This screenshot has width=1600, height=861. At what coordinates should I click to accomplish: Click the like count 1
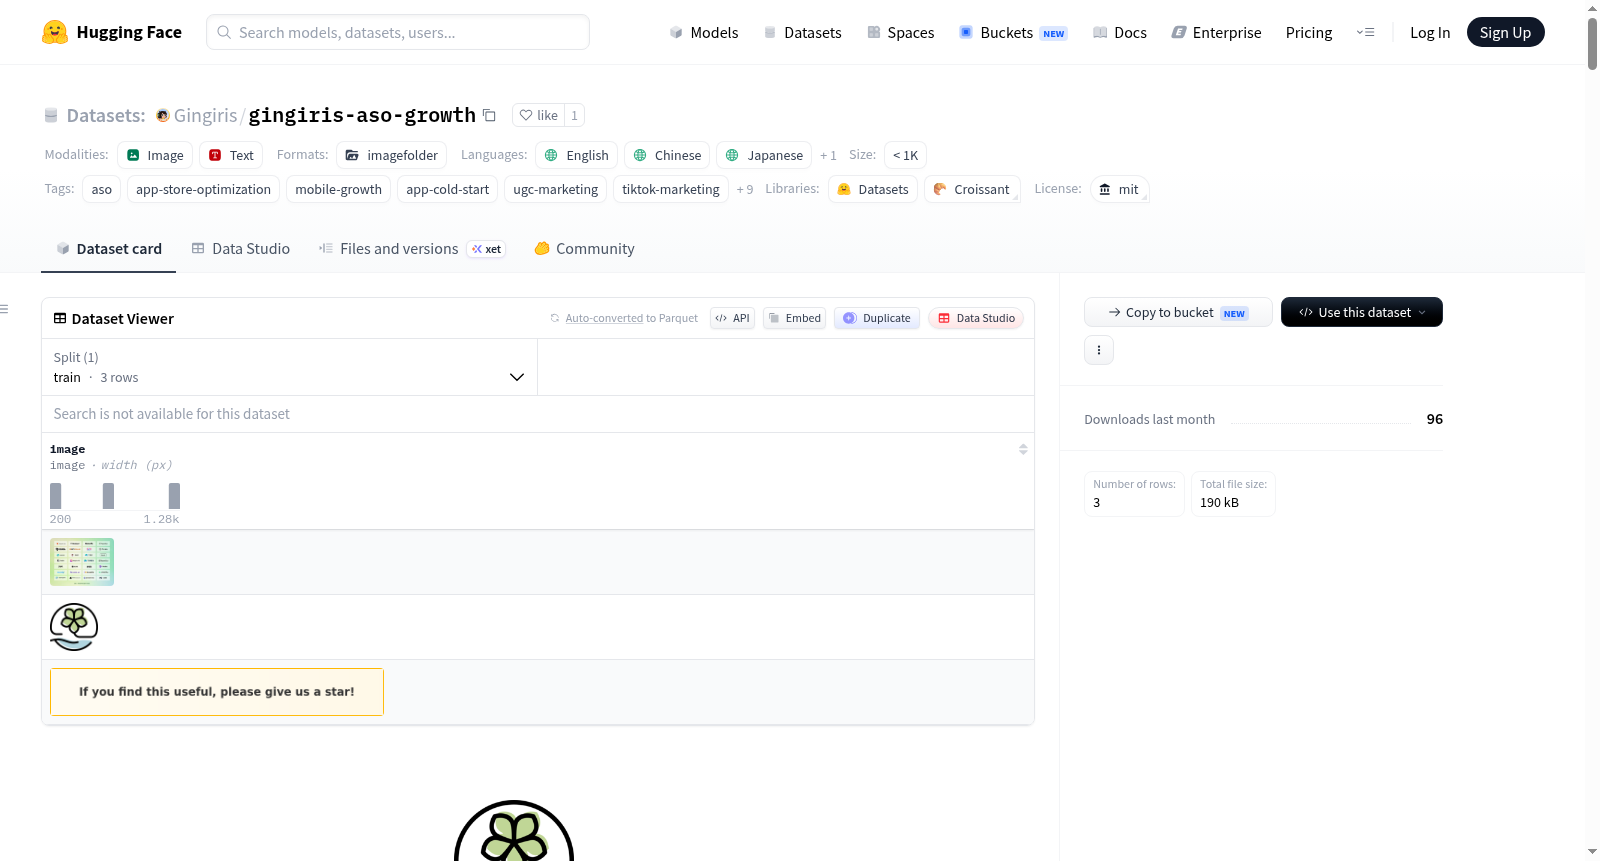574,115
